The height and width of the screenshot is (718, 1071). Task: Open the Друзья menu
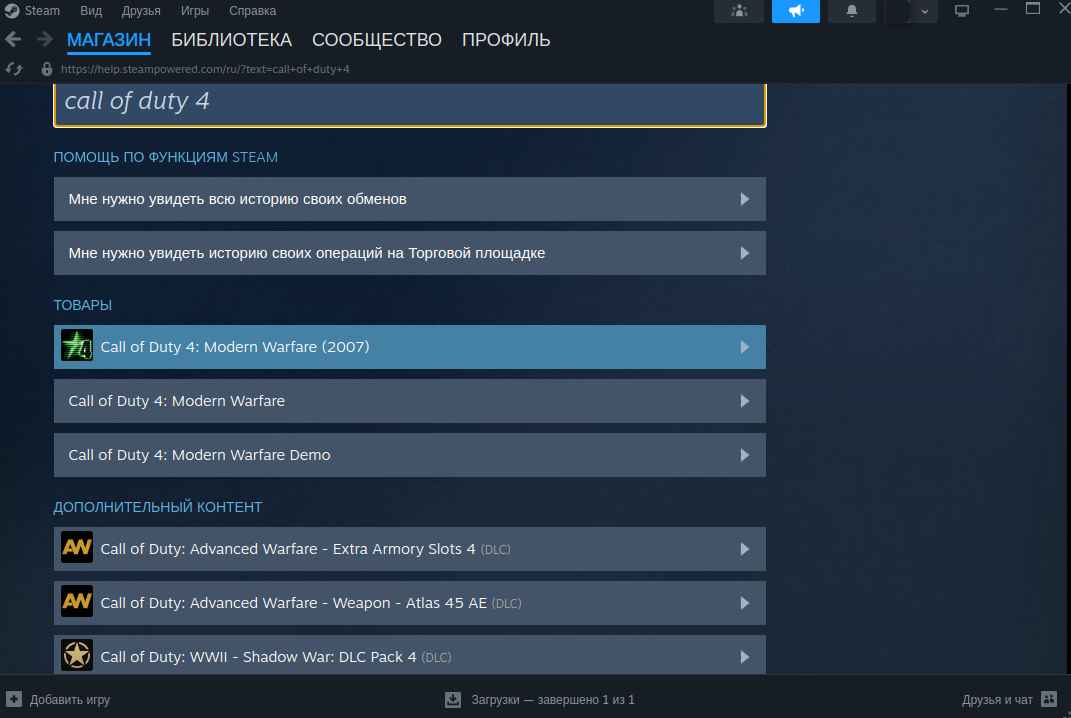(141, 11)
